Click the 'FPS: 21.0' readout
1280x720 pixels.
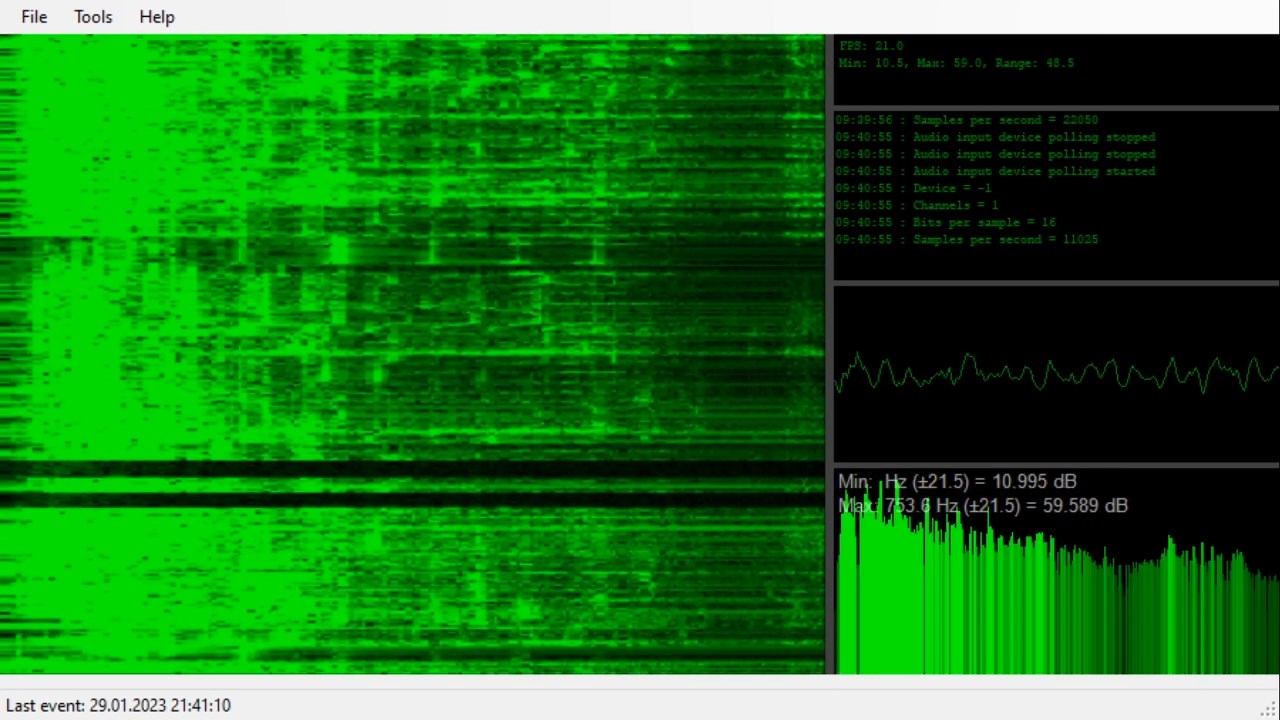tap(871, 46)
